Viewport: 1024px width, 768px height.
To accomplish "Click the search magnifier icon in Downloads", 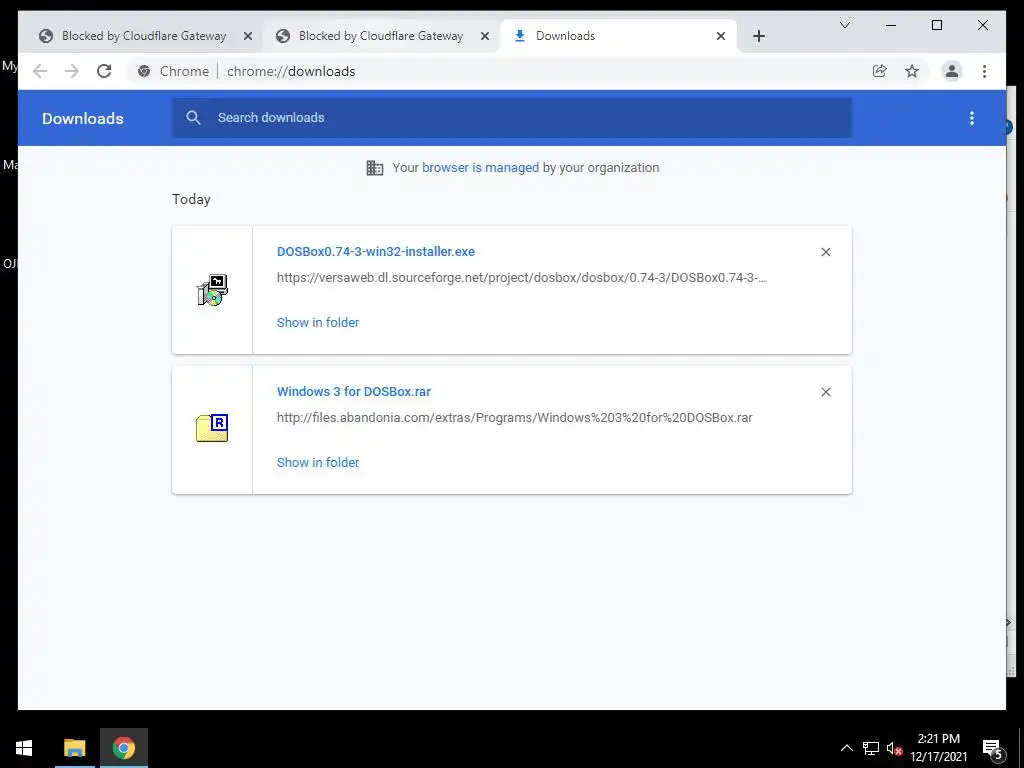I will (193, 118).
